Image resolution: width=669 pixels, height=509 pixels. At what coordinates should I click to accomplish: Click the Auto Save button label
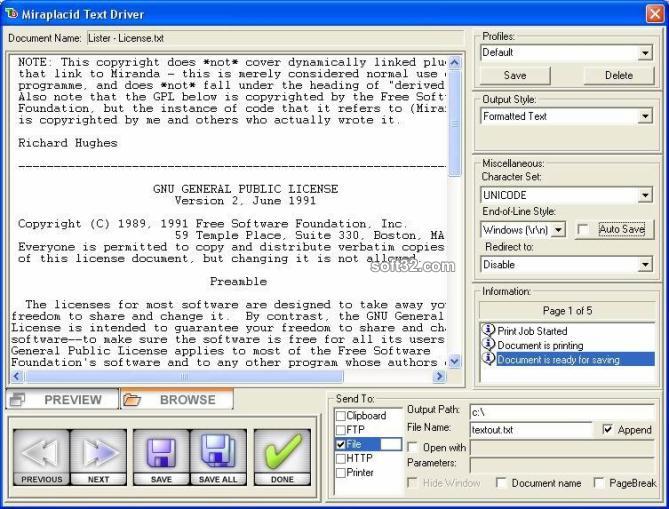(x=622, y=230)
